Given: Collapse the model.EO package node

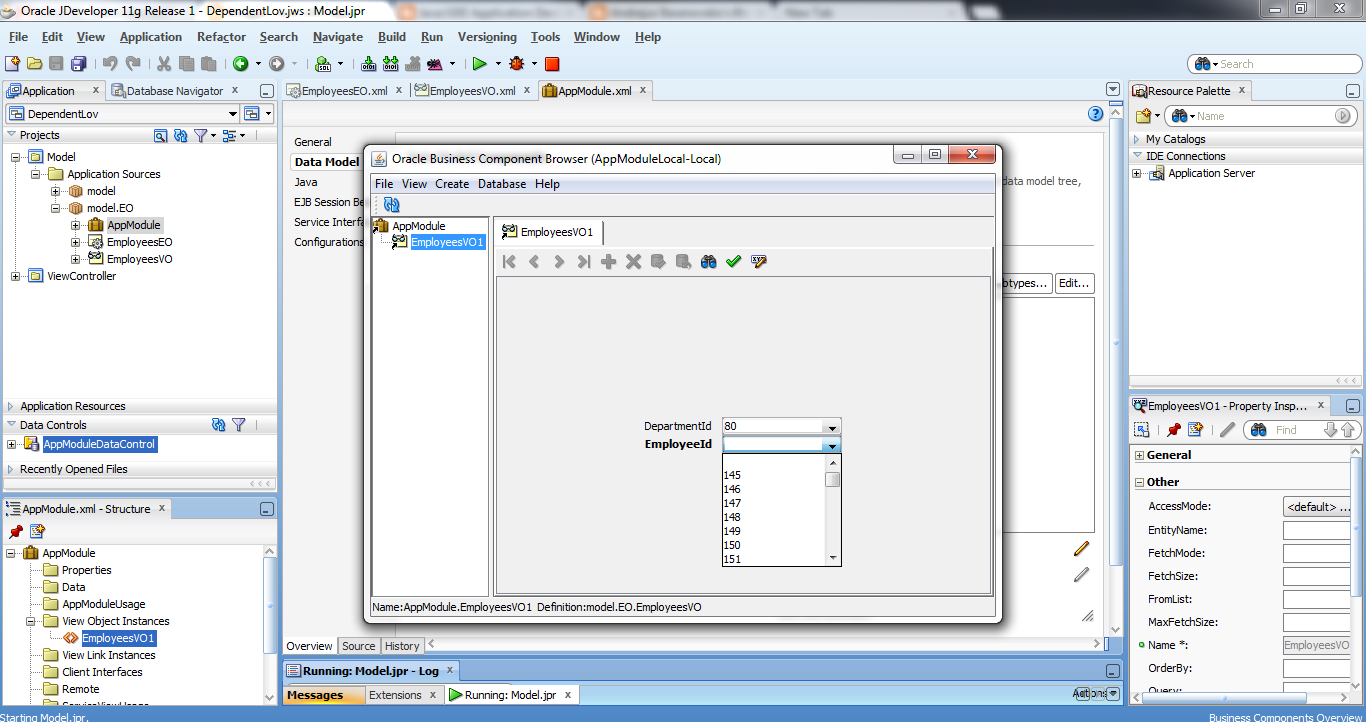Looking at the screenshot, I should coord(56,208).
